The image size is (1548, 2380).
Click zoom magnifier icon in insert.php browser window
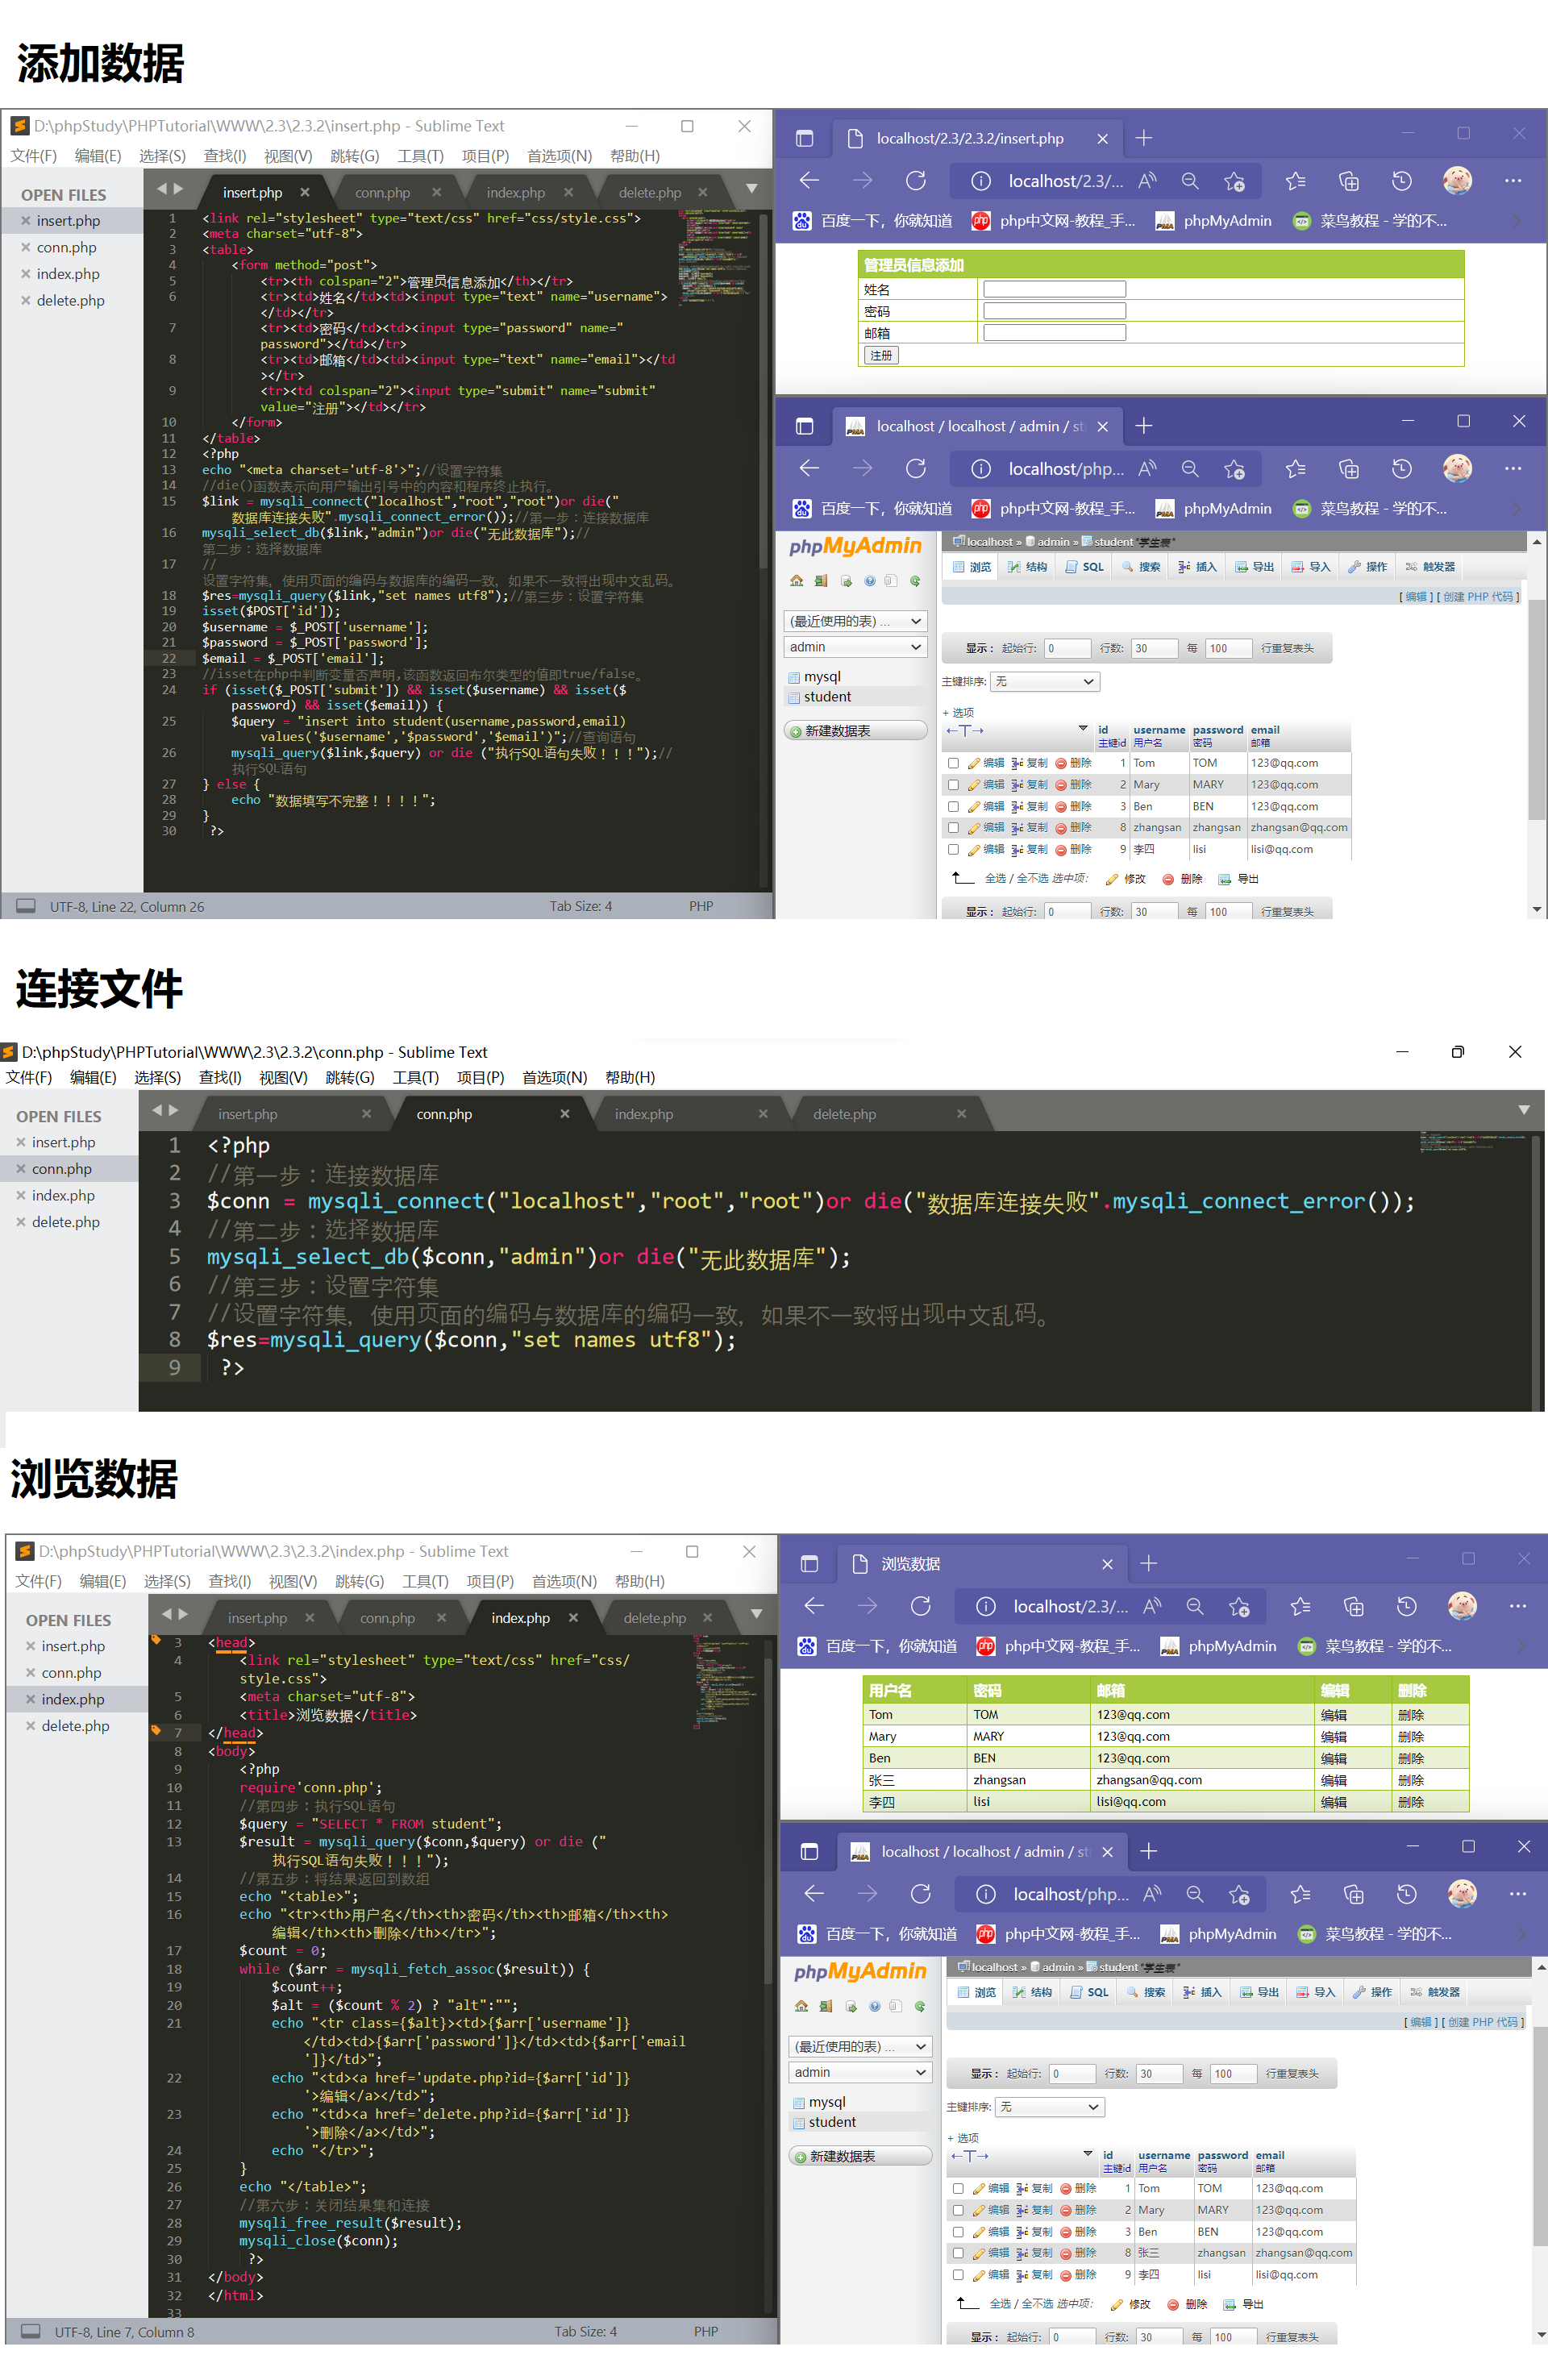[x=1189, y=181]
